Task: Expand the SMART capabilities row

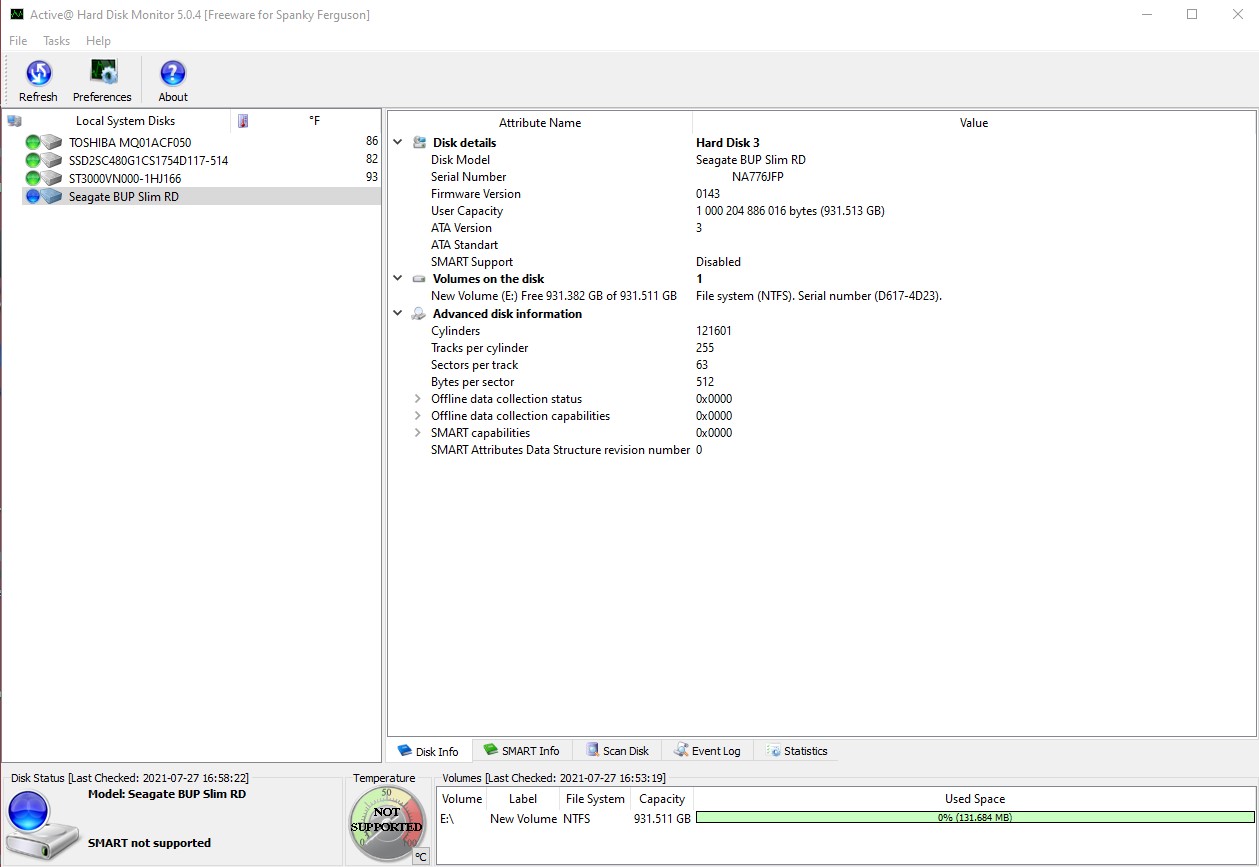Action: (418, 433)
